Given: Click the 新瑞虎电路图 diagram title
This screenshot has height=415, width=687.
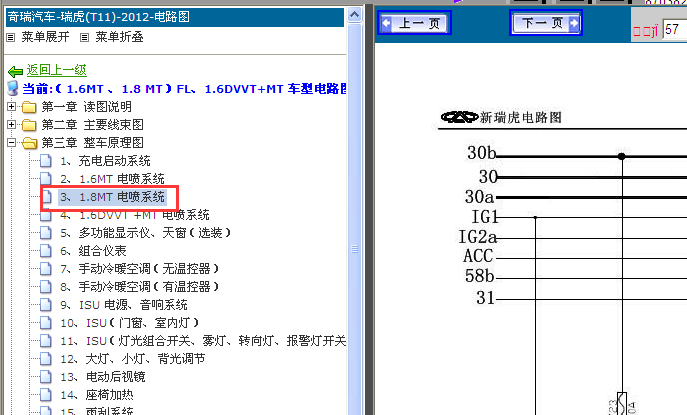Looking at the screenshot, I should click(x=521, y=117).
